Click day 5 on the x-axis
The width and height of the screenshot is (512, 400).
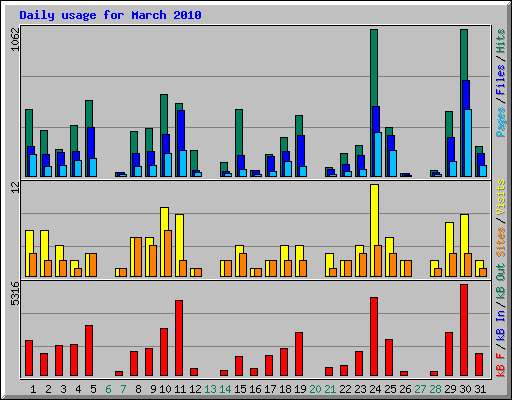[x=93, y=389]
